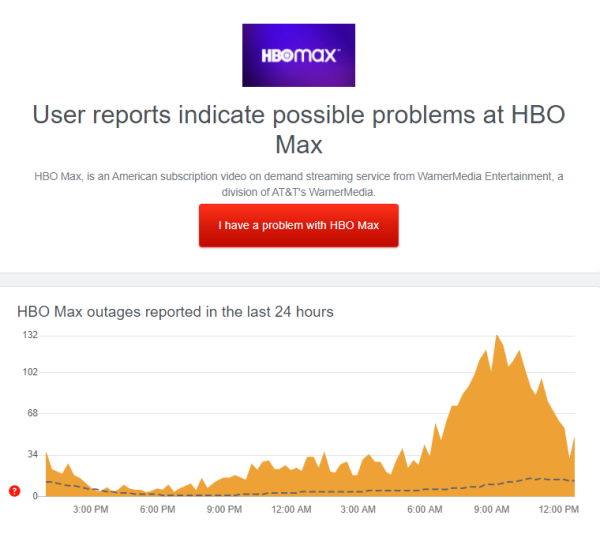This screenshot has width=600, height=538.
Task: Click the 12:00 PM label on time axis
Action: pos(558,509)
